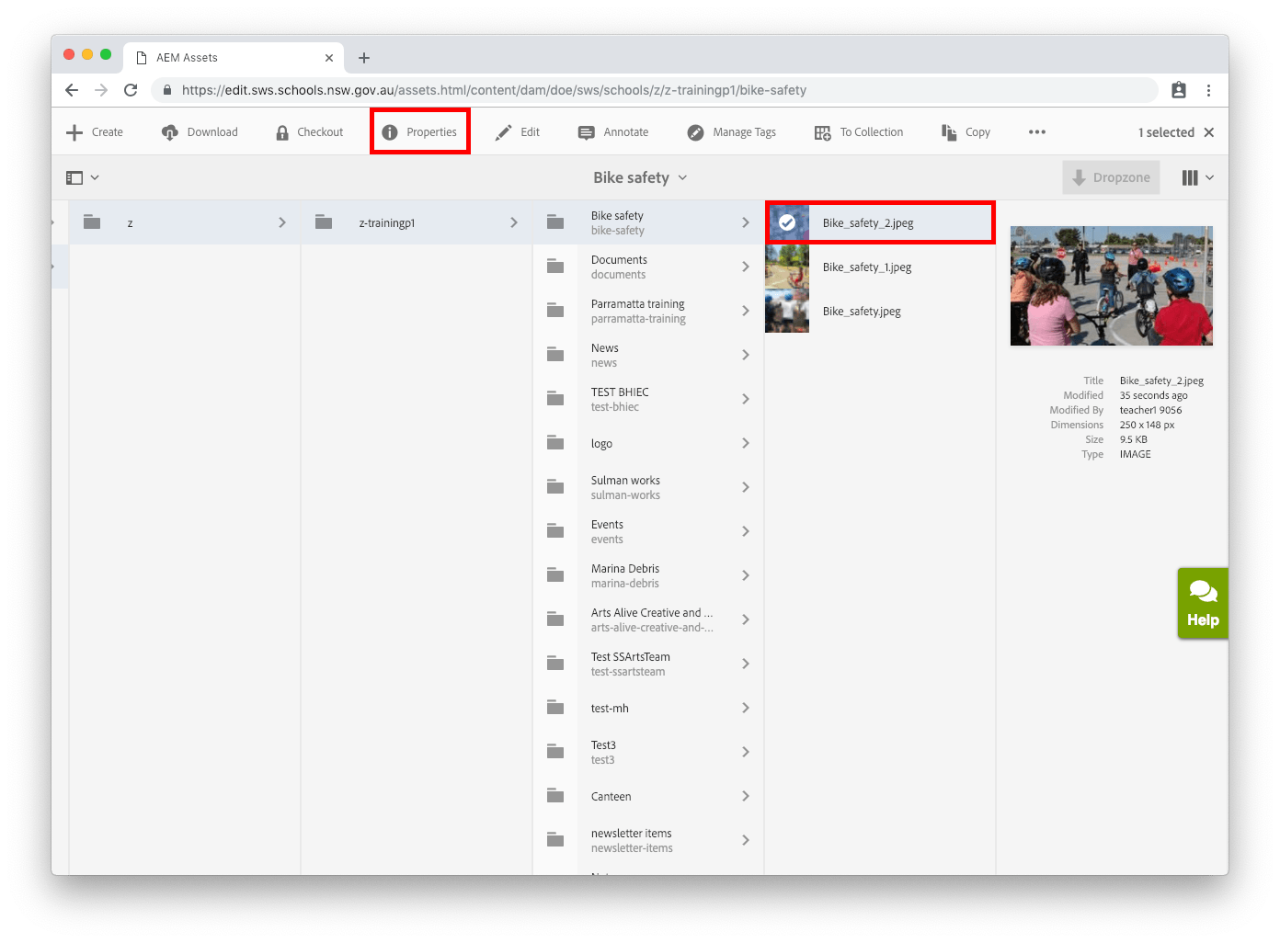Open the newsletter items folder name
This screenshot has height=943, width=1280.
tap(631, 833)
